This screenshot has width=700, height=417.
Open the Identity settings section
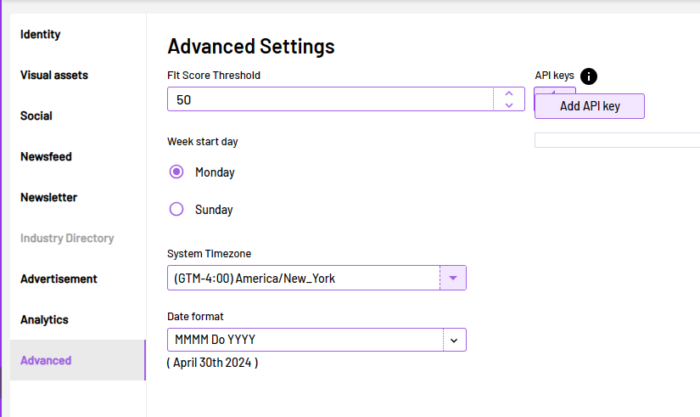click(40, 34)
